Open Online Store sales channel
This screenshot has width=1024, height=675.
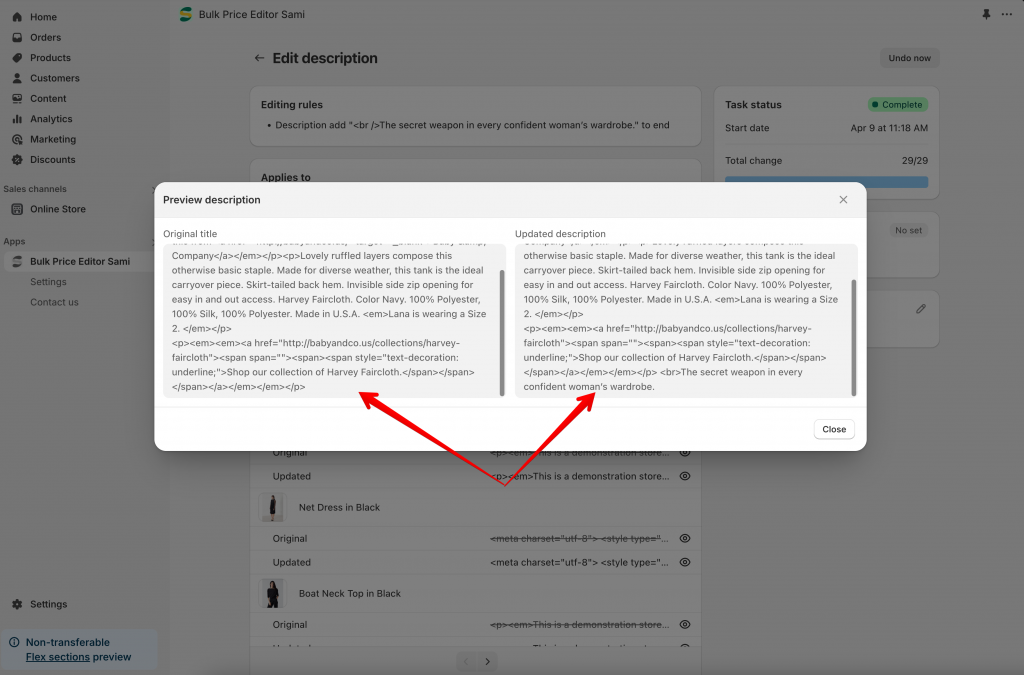pos(58,209)
